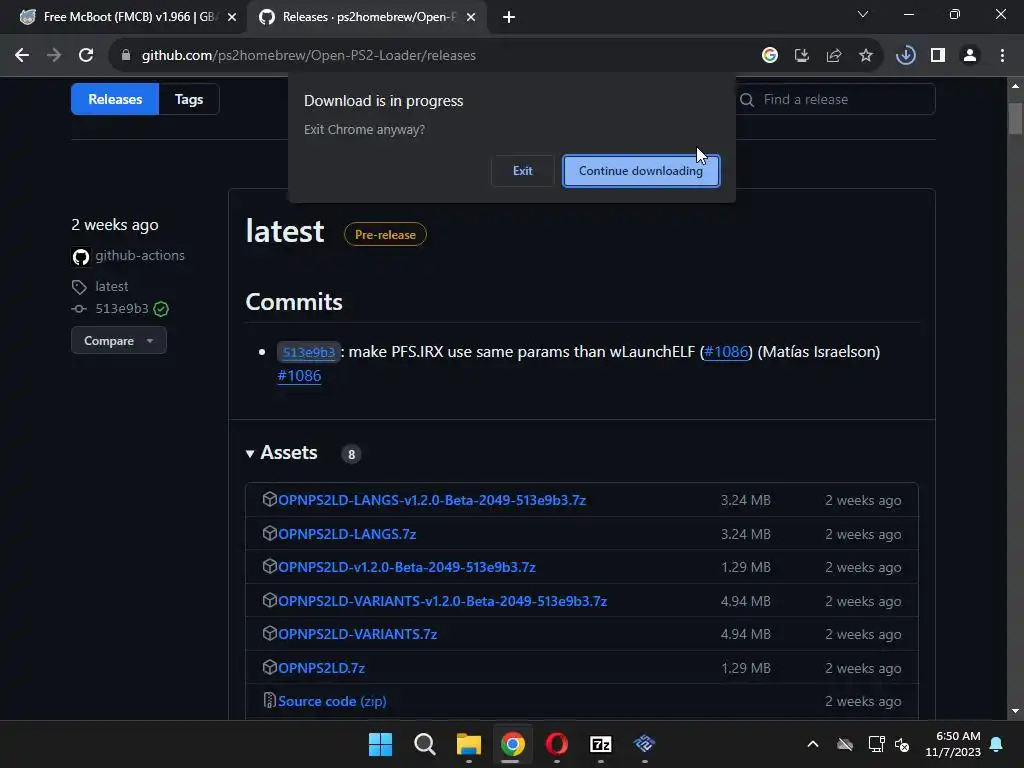Close the Releases ps2homebrew tab
The image size is (1024, 768).
tap(471, 18)
